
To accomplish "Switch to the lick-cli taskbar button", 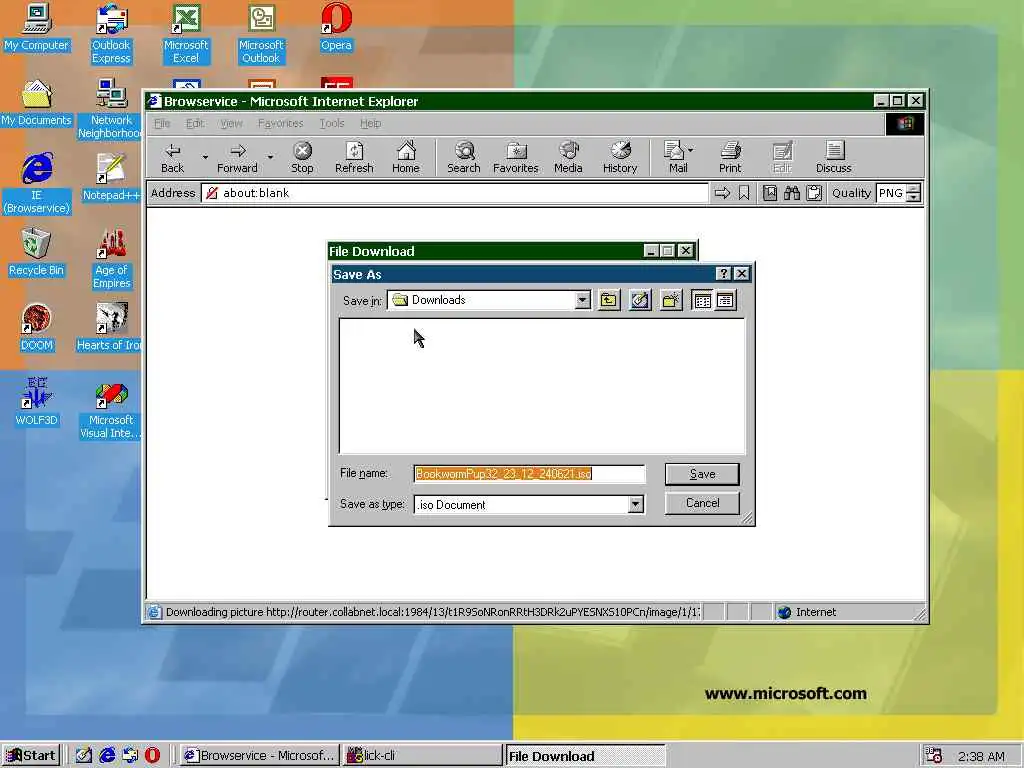I will tap(422, 756).
